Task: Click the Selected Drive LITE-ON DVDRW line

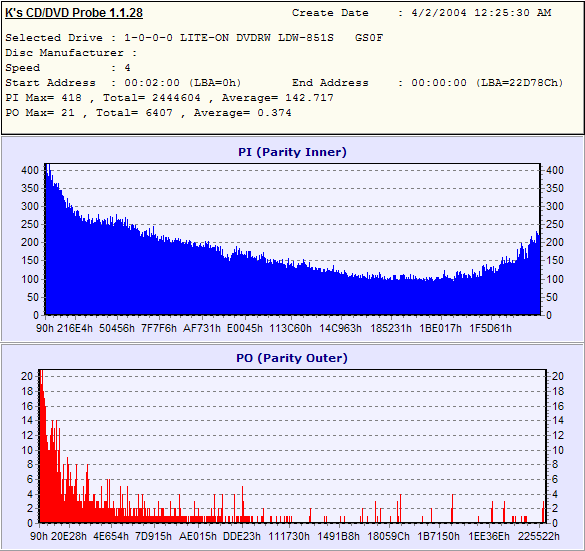Action: point(194,38)
